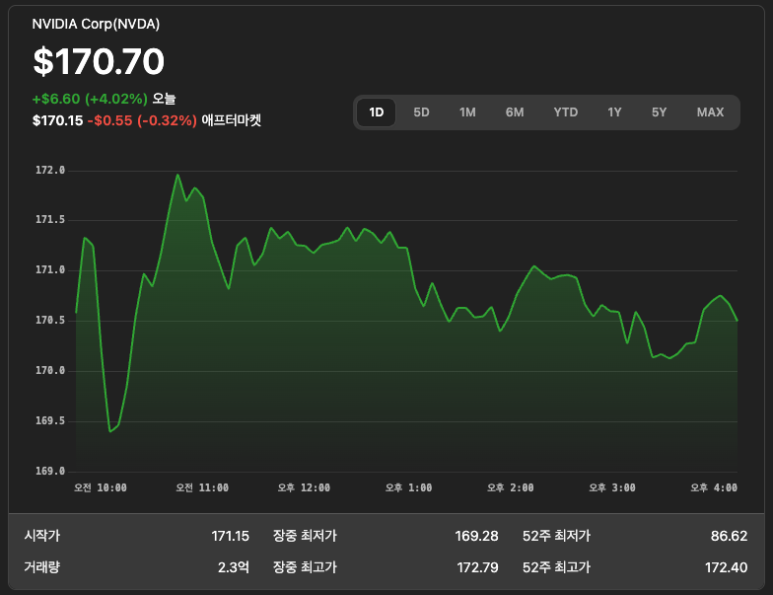Click the 장중 최고가 value 172.79
This screenshot has height=595, width=773.
coord(477,567)
